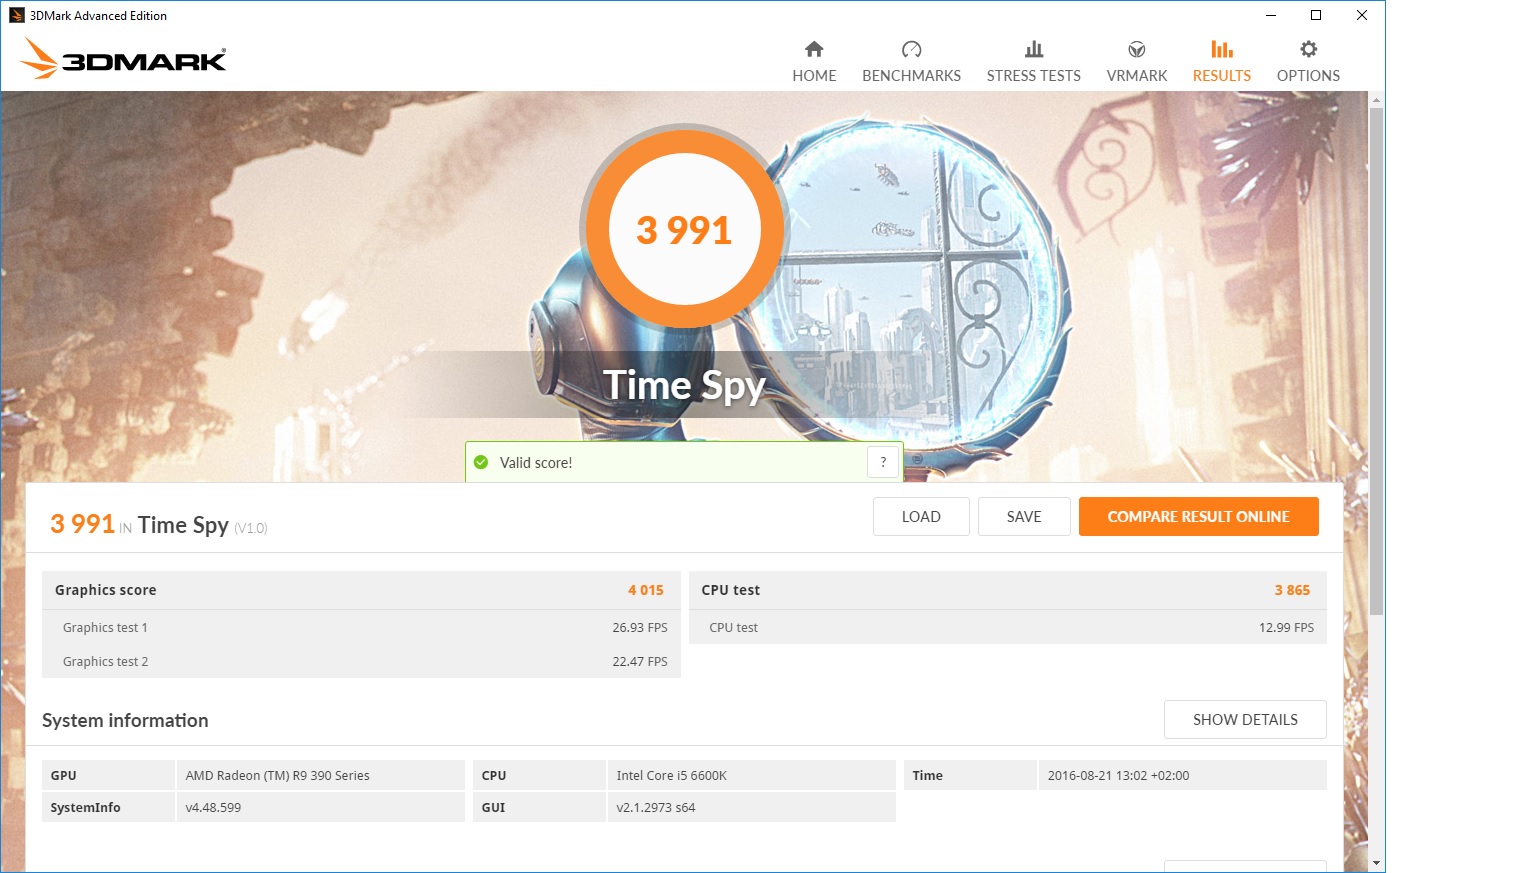Click the Valid score! message
The width and height of the screenshot is (1536, 873).
tap(536, 463)
